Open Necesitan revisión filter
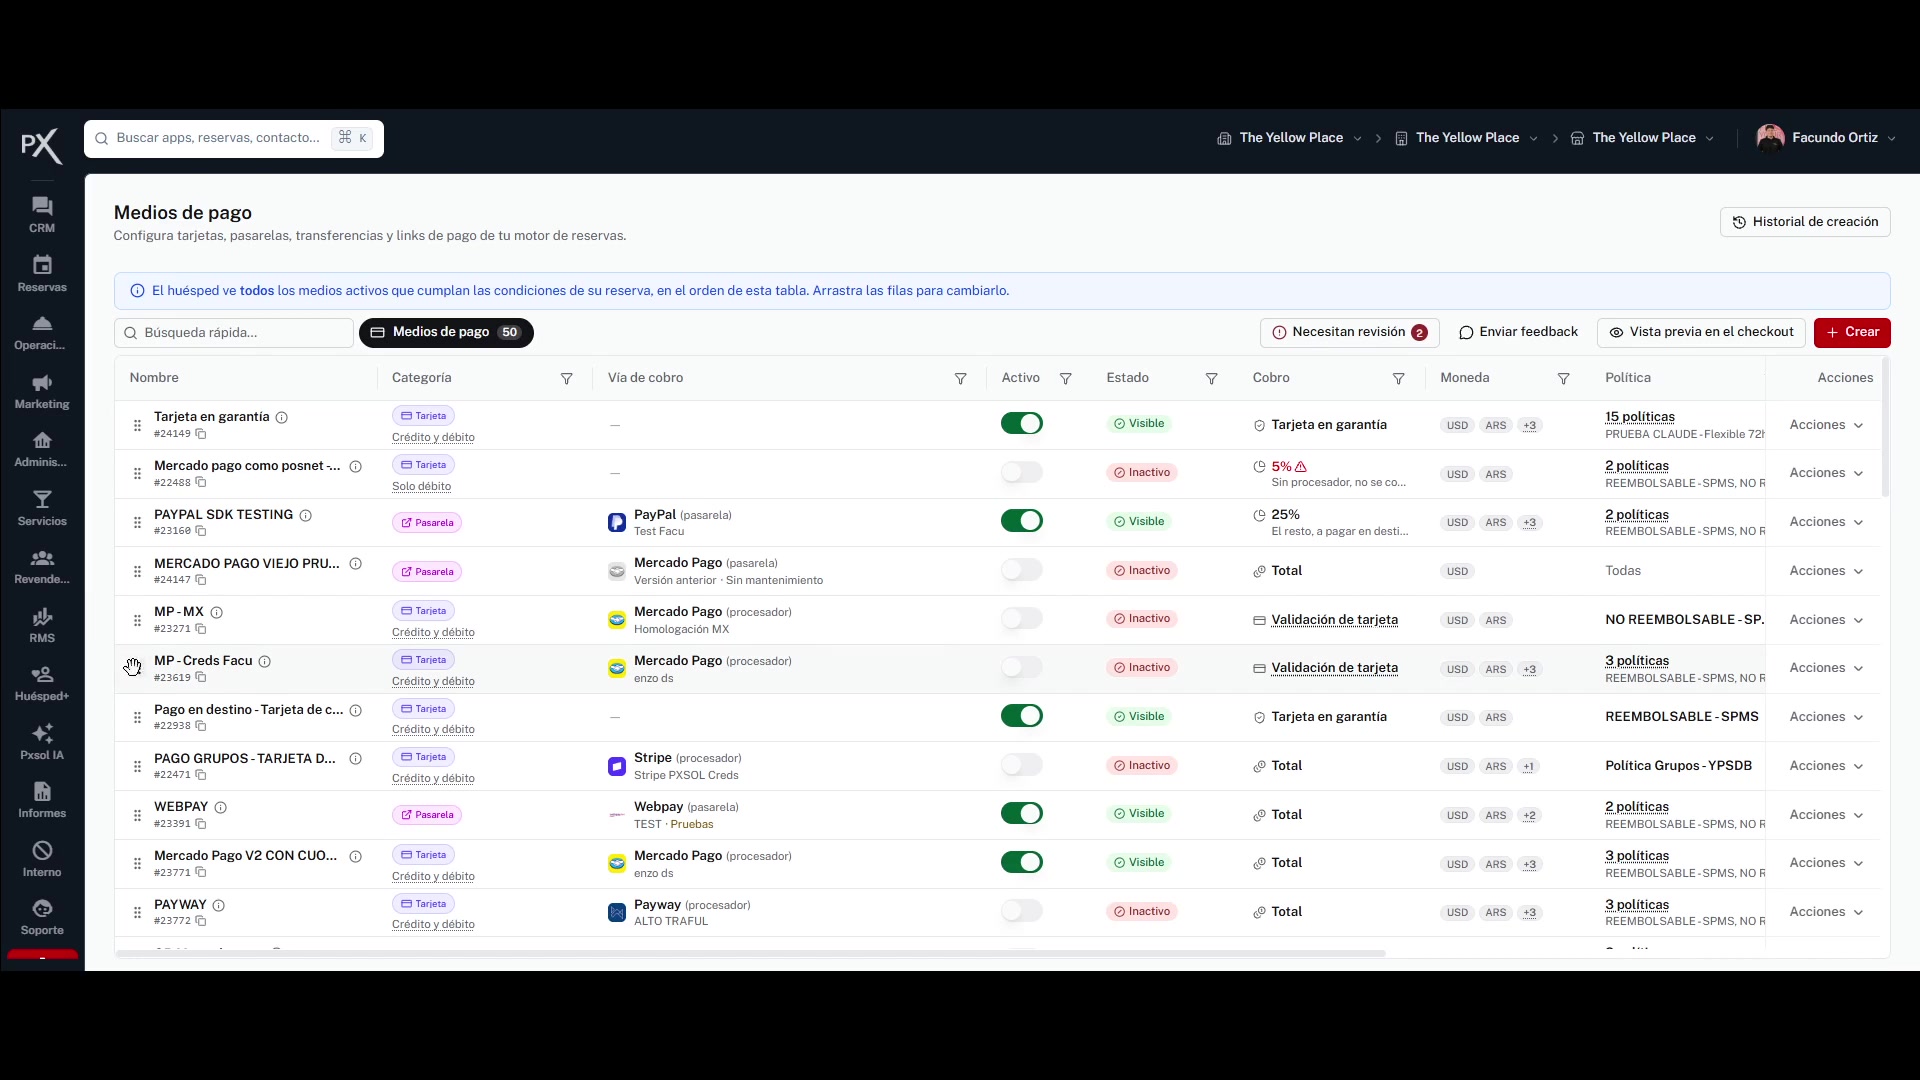Screen dimensions: 1920x1080 click(x=1349, y=332)
